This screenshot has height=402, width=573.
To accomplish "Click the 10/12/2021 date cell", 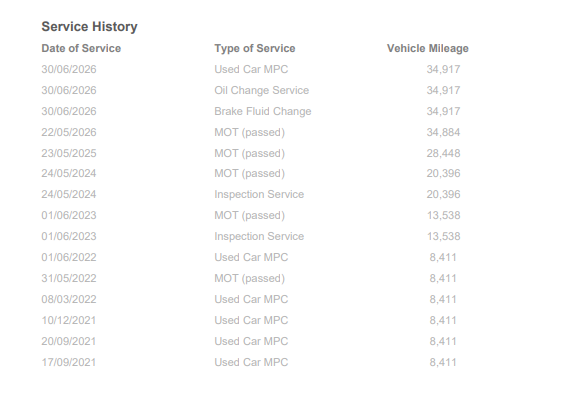I will tap(69, 321).
